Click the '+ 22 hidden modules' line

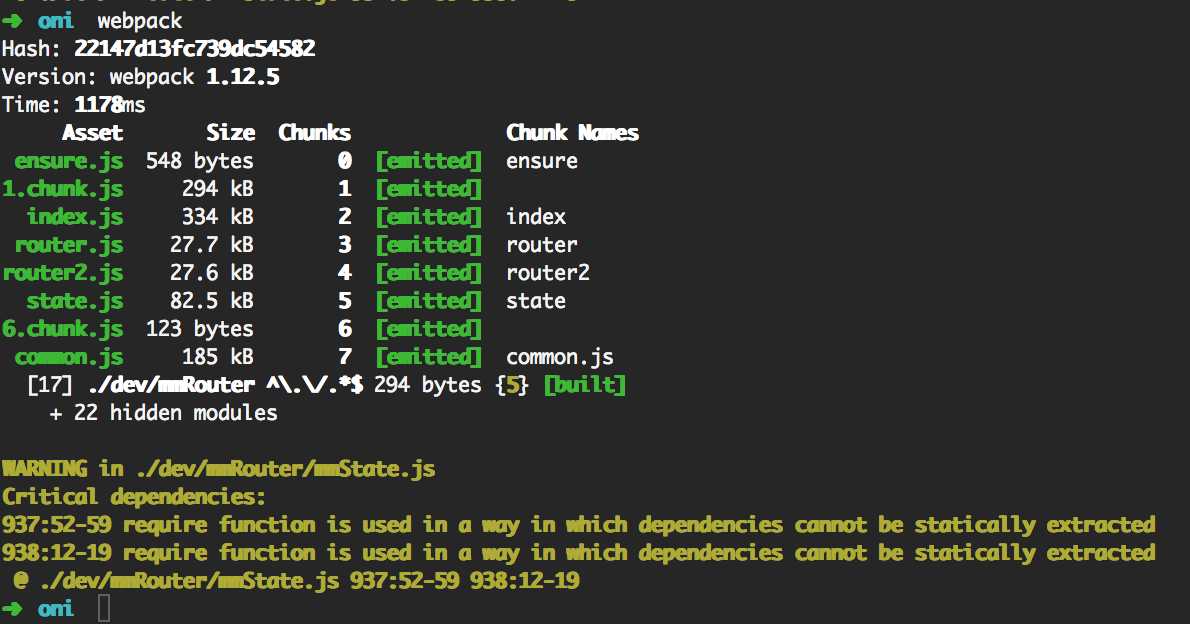click(163, 413)
